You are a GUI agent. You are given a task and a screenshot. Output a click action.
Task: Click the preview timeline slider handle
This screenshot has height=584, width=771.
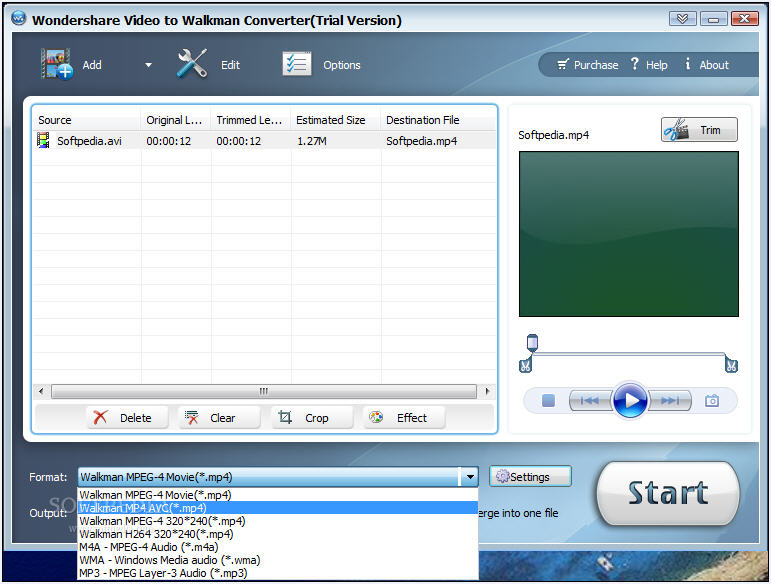click(532, 343)
